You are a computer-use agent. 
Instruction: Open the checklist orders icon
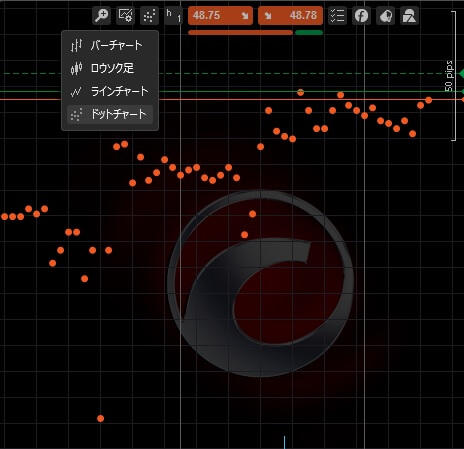coord(337,15)
